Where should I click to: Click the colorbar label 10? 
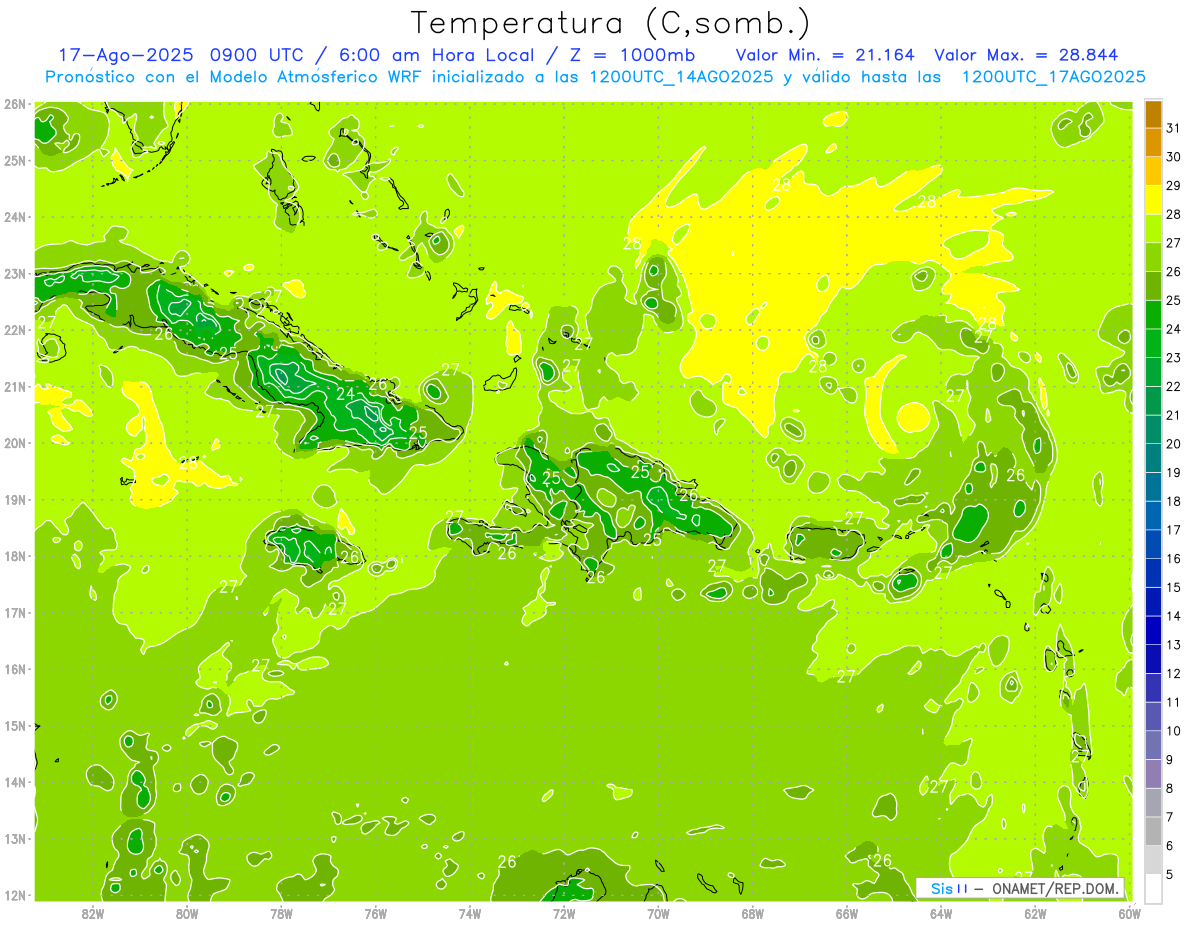pyautogui.click(x=1174, y=731)
